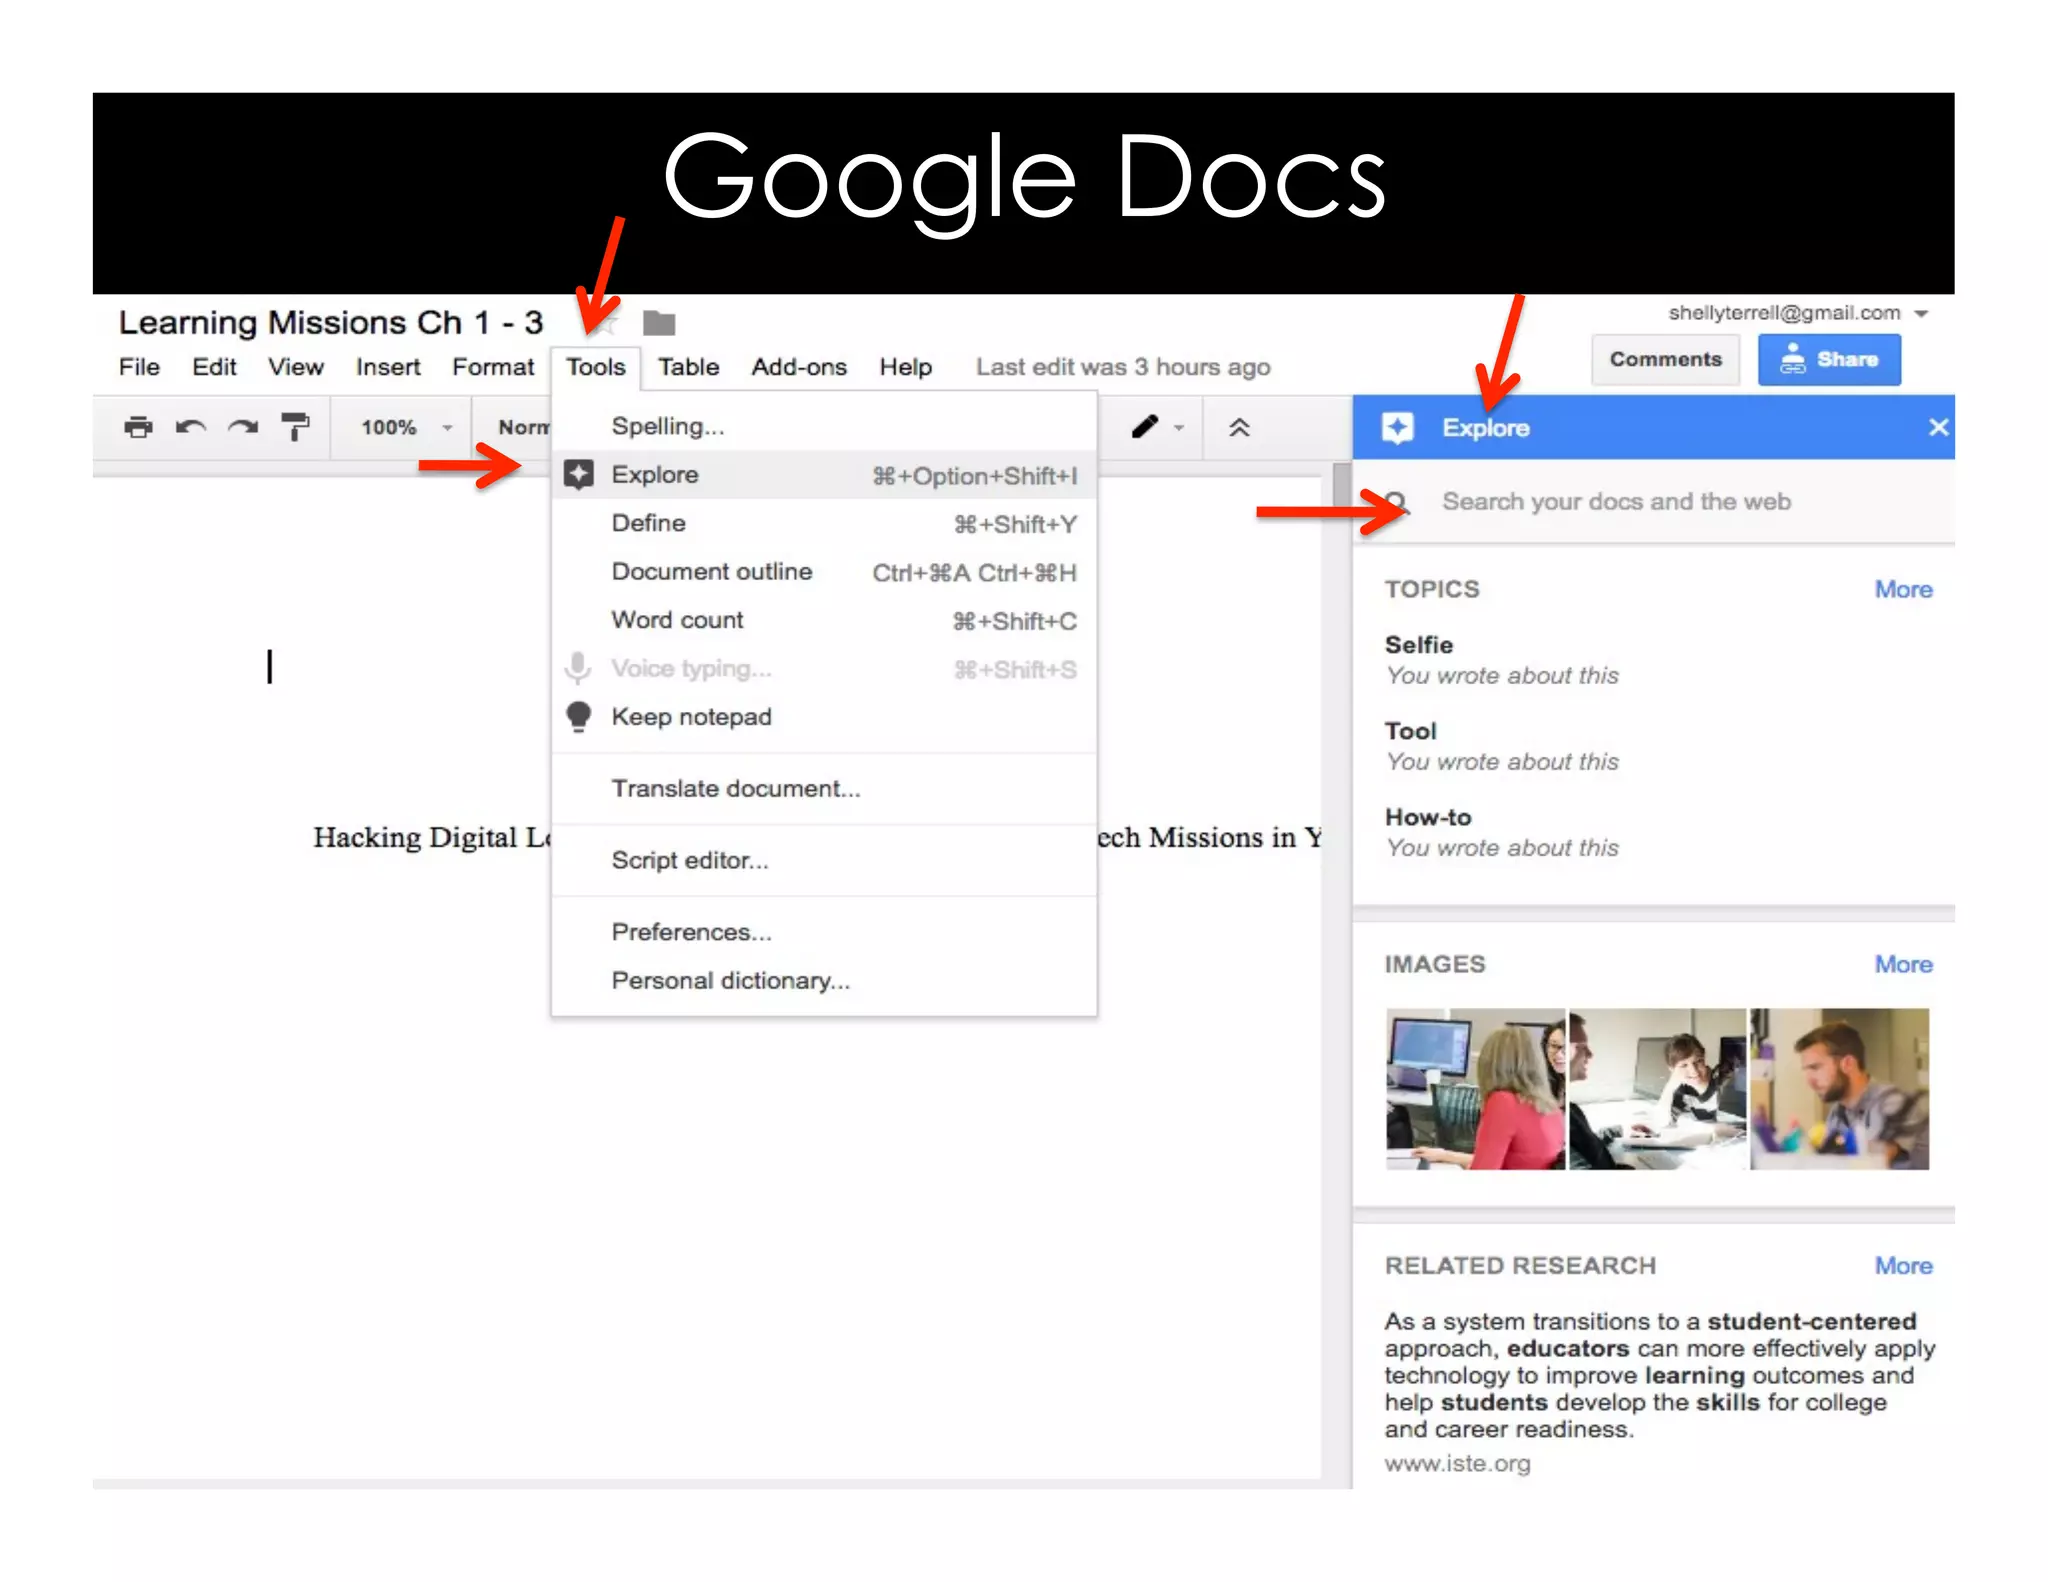Open the View menu
Screen dimensions: 2048x1582
click(x=296, y=367)
